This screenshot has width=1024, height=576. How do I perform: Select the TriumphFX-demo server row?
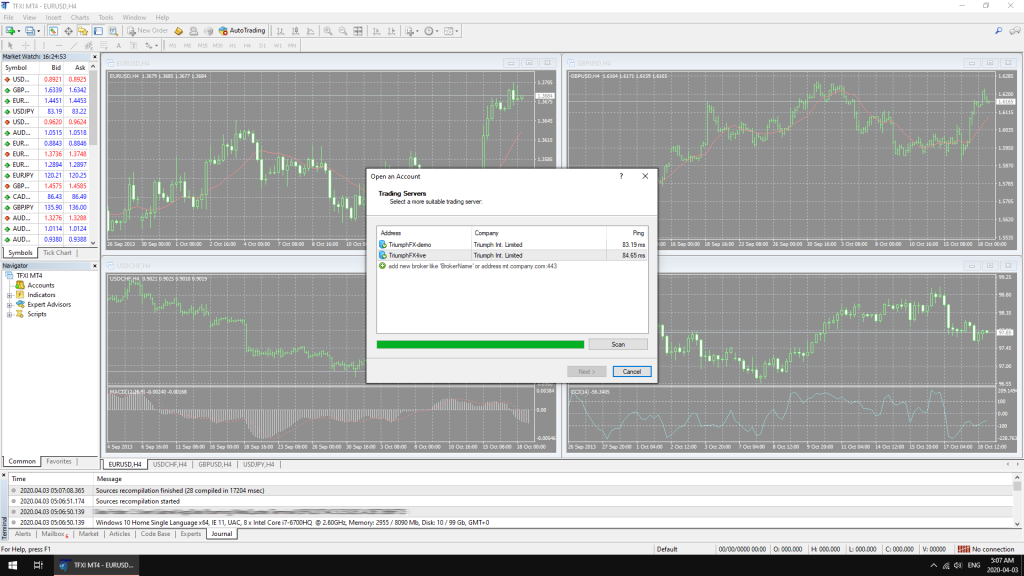coord(512,245)
